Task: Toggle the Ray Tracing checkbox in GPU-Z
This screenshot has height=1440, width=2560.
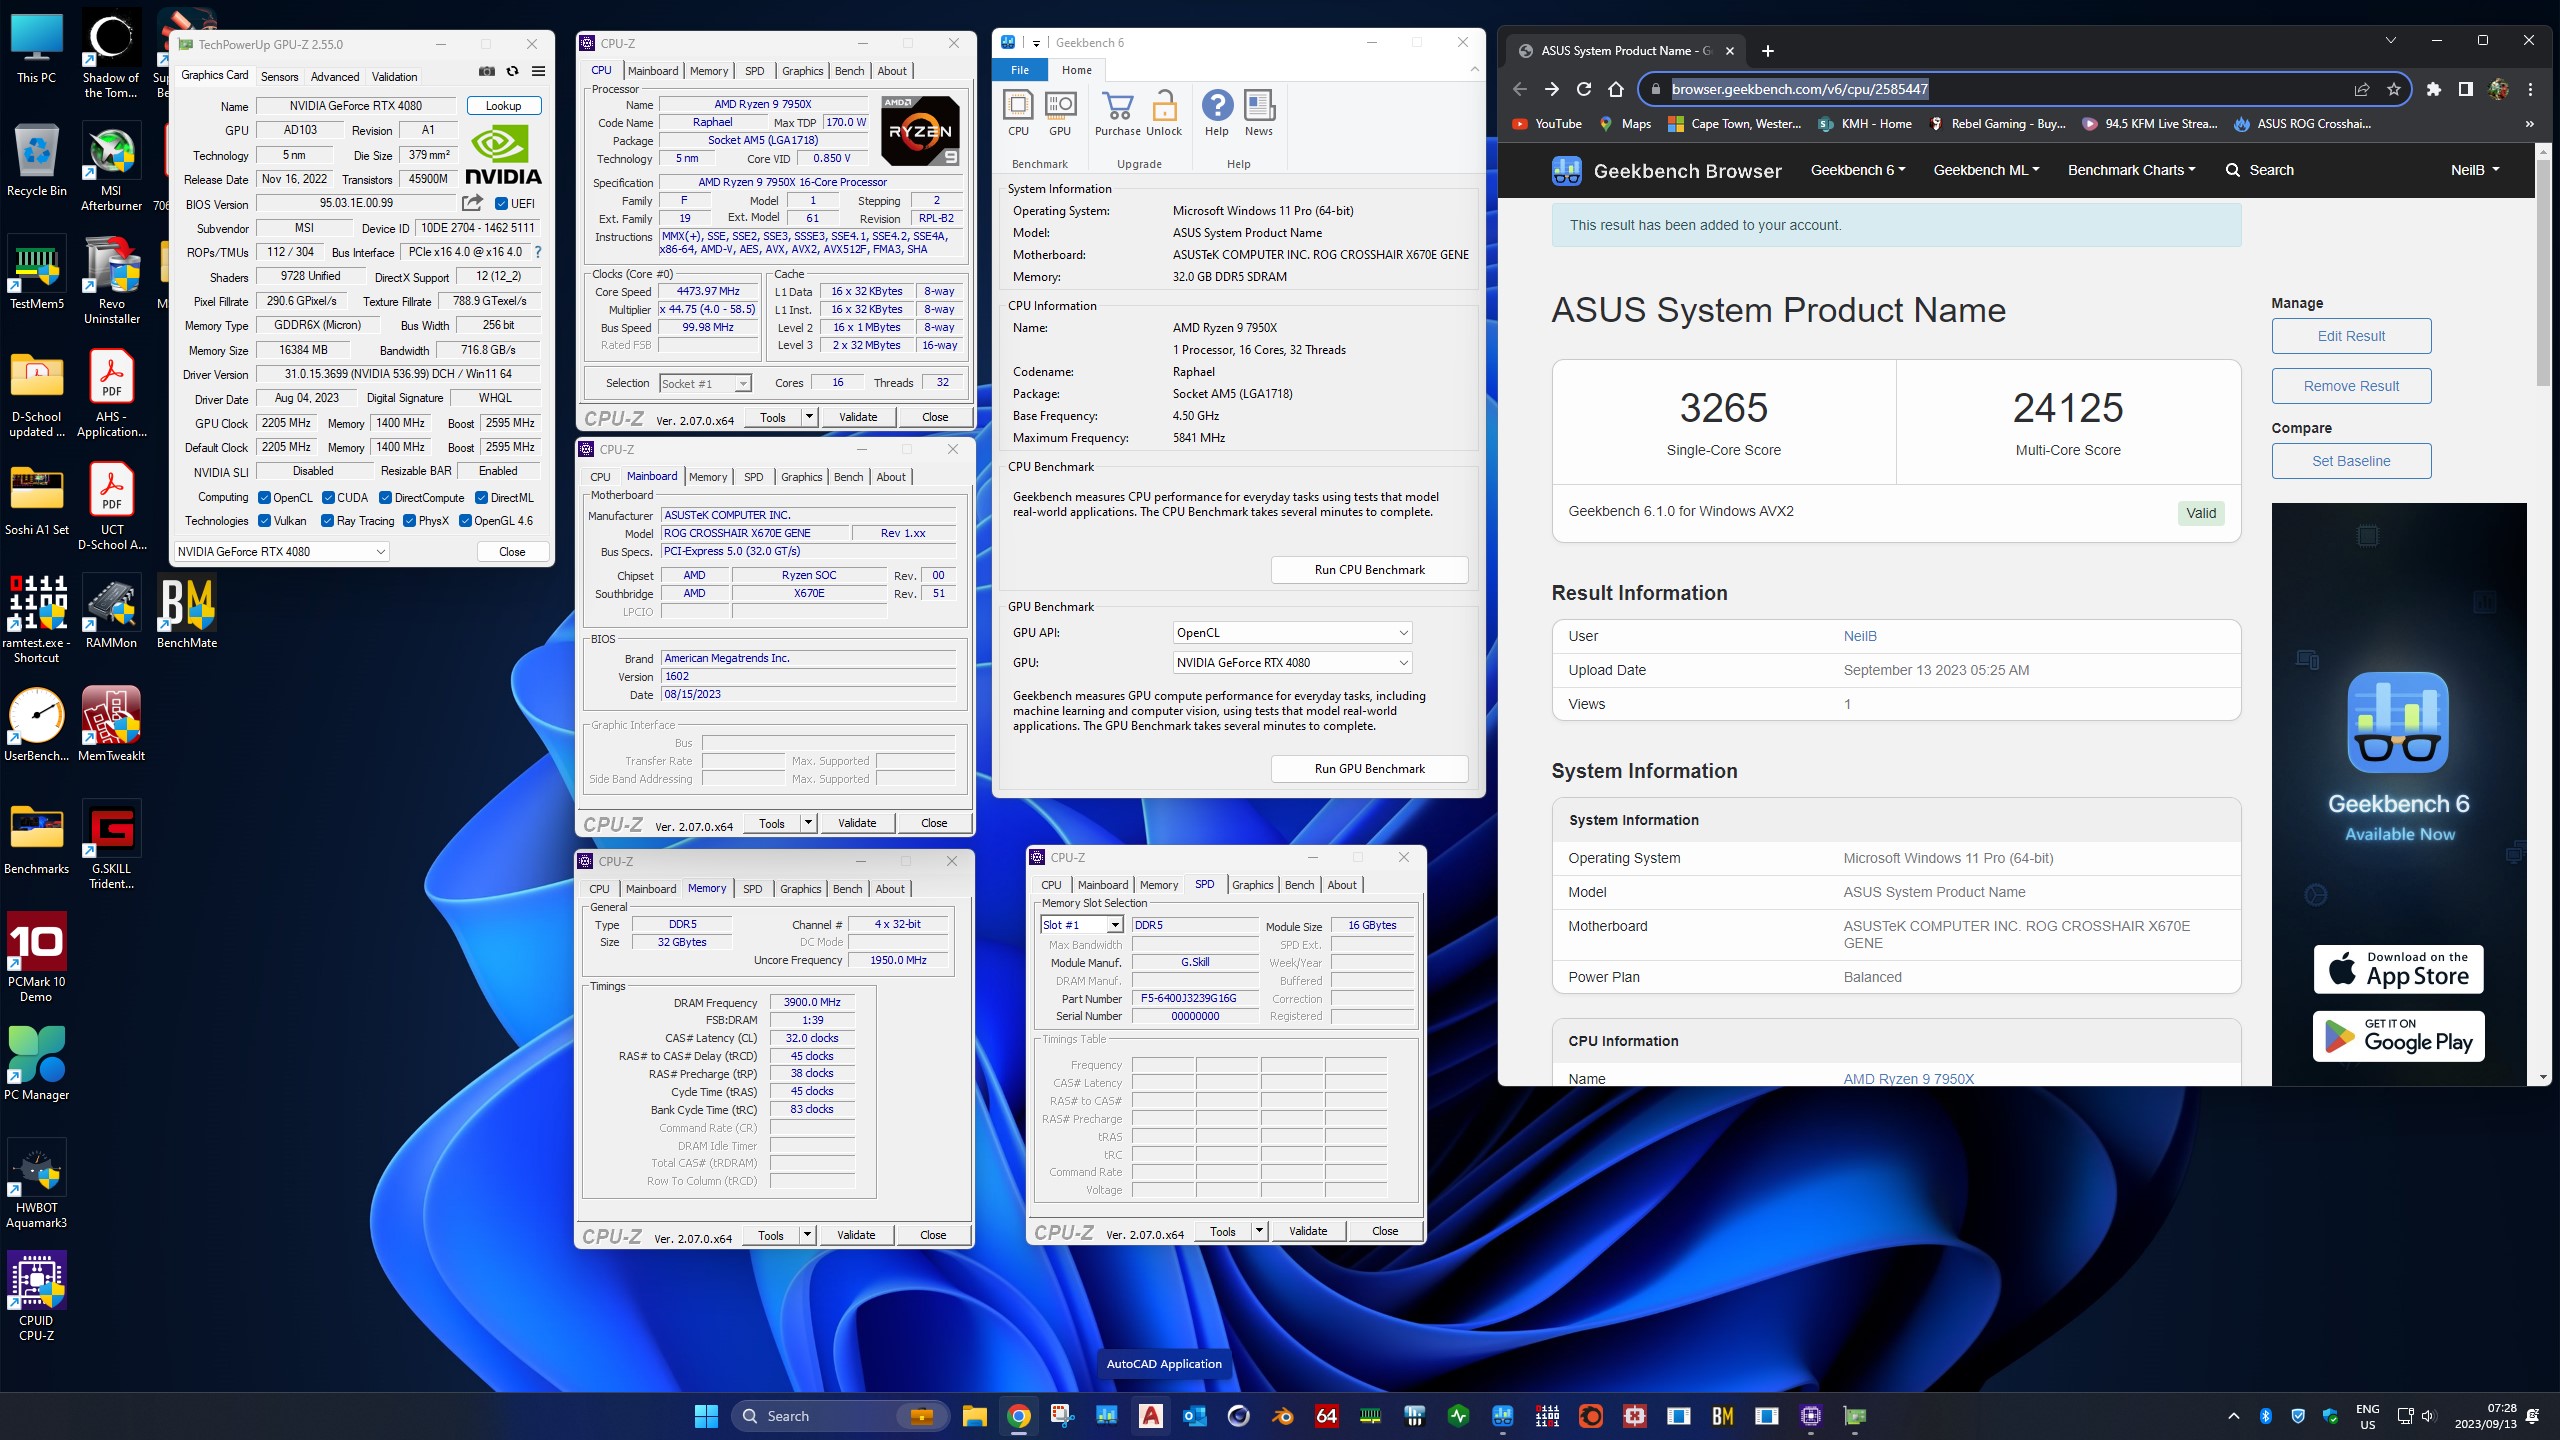Action: (x=327, y=521)
